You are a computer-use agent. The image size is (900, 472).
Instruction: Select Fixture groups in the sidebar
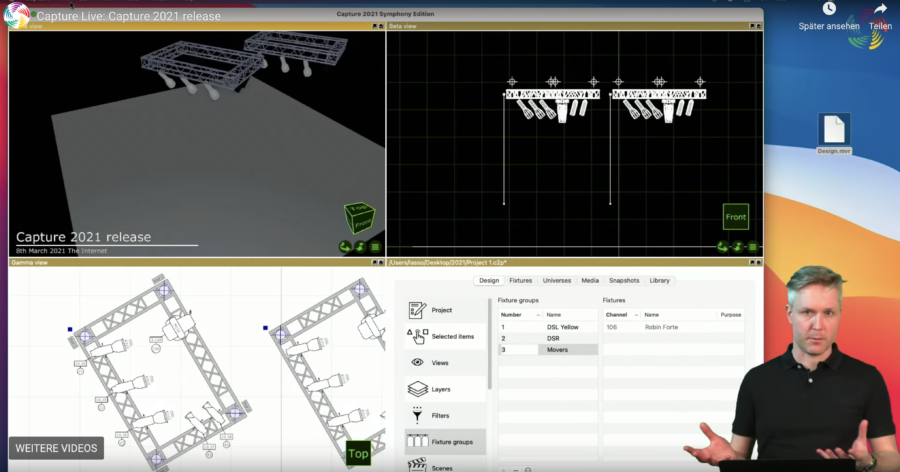click(x=445, y=442)
